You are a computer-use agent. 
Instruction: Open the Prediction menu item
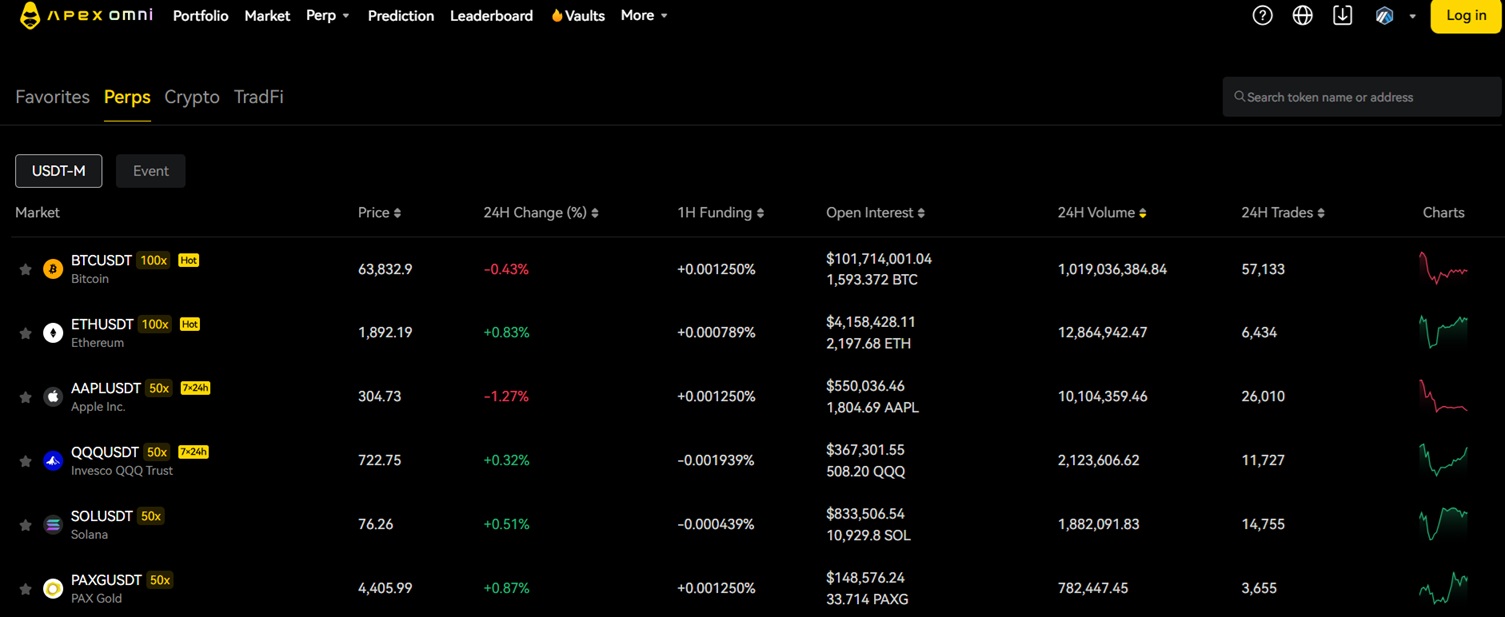(x=401, y=16)
